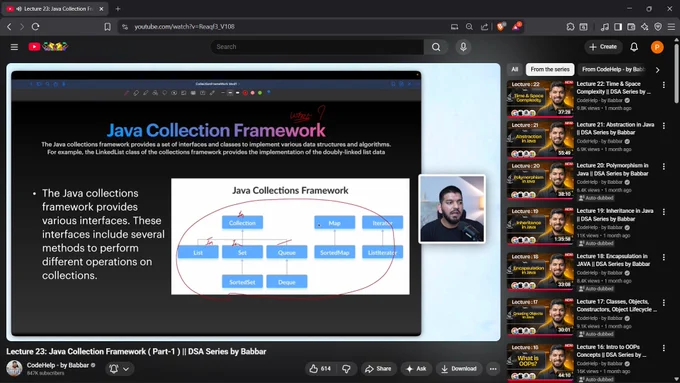Toggle the subscription notification bell dropdown
680x383 pixels.
(x=119, y=369)
